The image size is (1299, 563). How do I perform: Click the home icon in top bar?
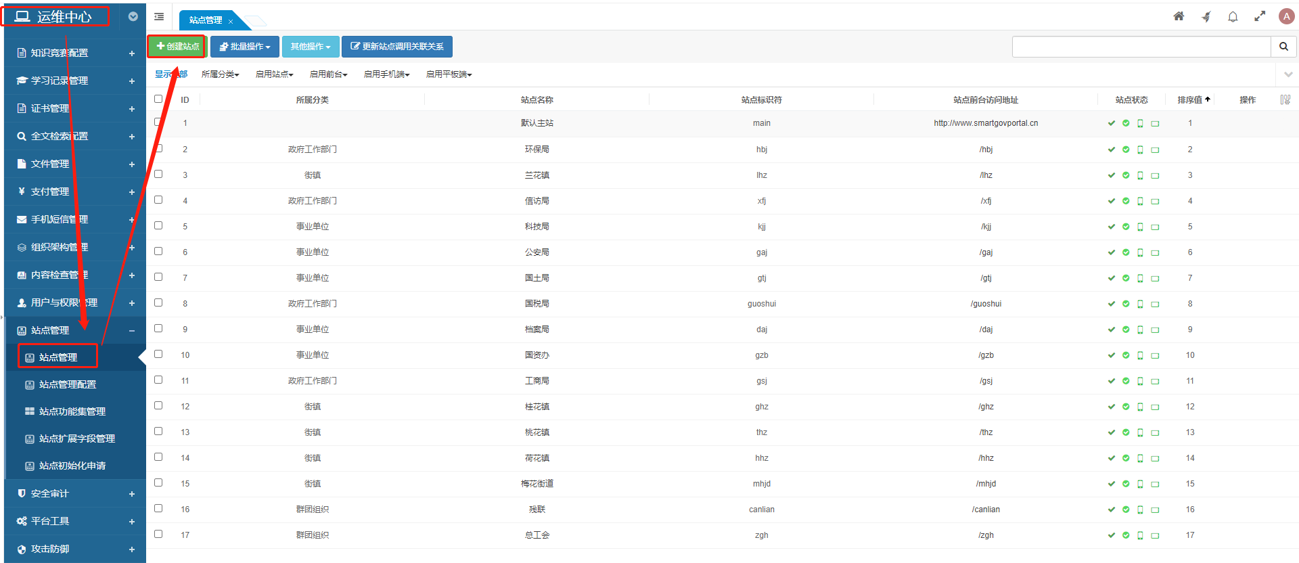[x=1179, y=16]
